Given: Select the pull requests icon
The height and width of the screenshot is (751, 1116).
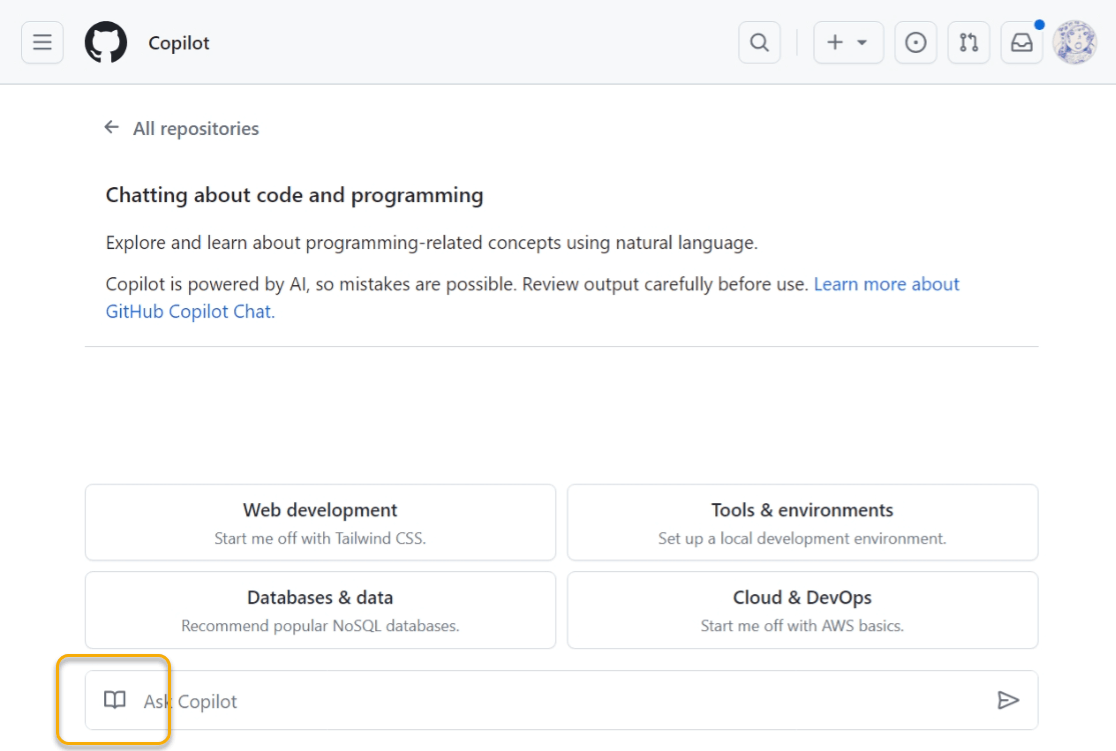Looking at the screenshot, I should pyautogui.click(x=968, y=42).
